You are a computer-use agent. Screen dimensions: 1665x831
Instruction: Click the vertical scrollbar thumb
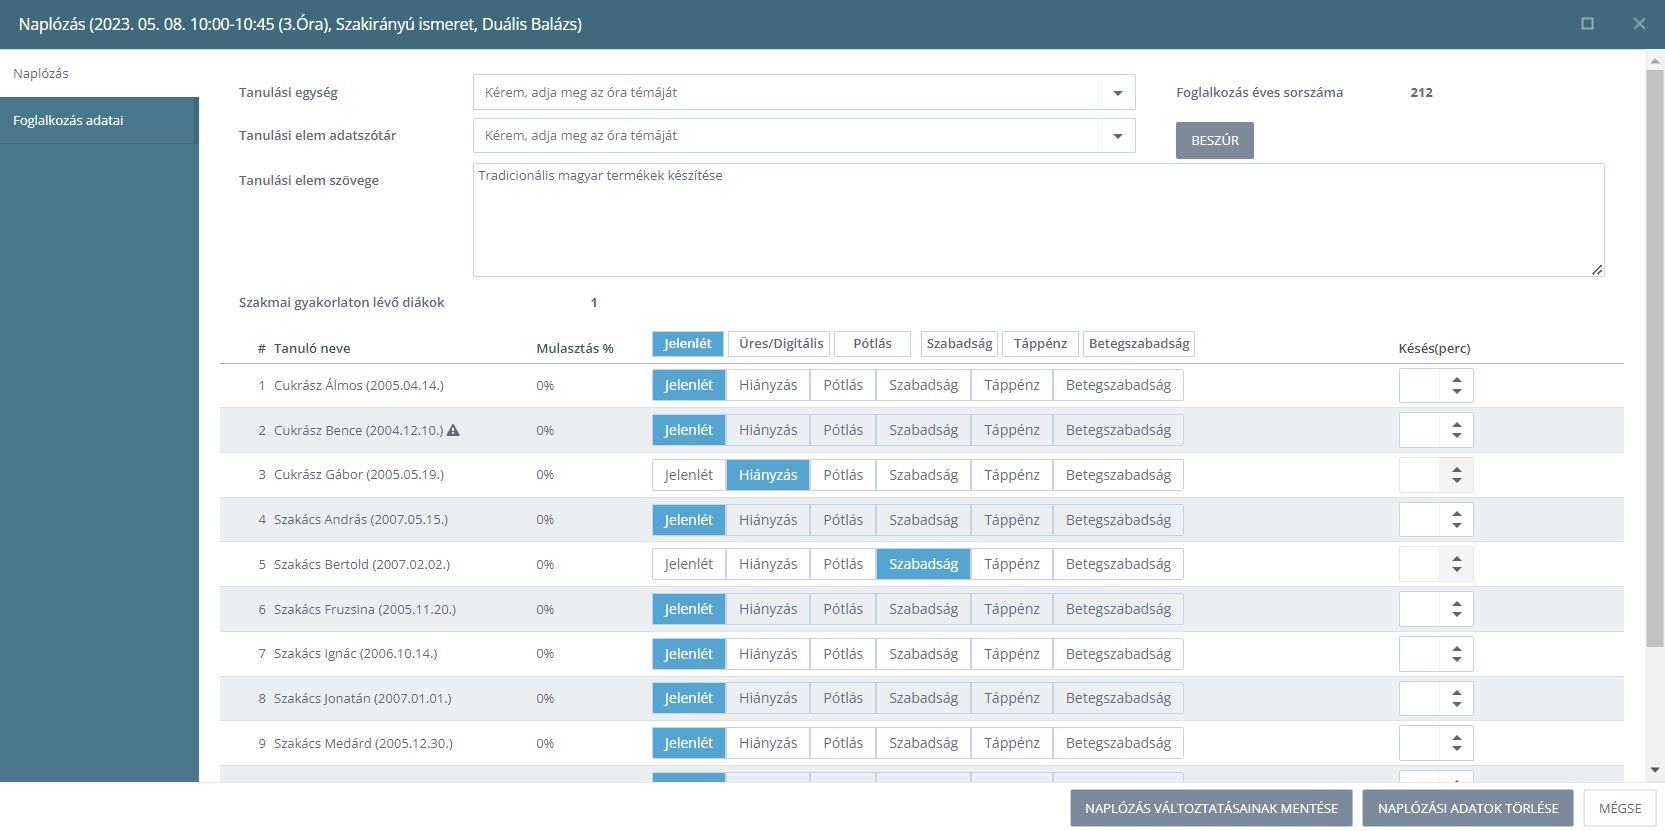[x=1655, y=358]
